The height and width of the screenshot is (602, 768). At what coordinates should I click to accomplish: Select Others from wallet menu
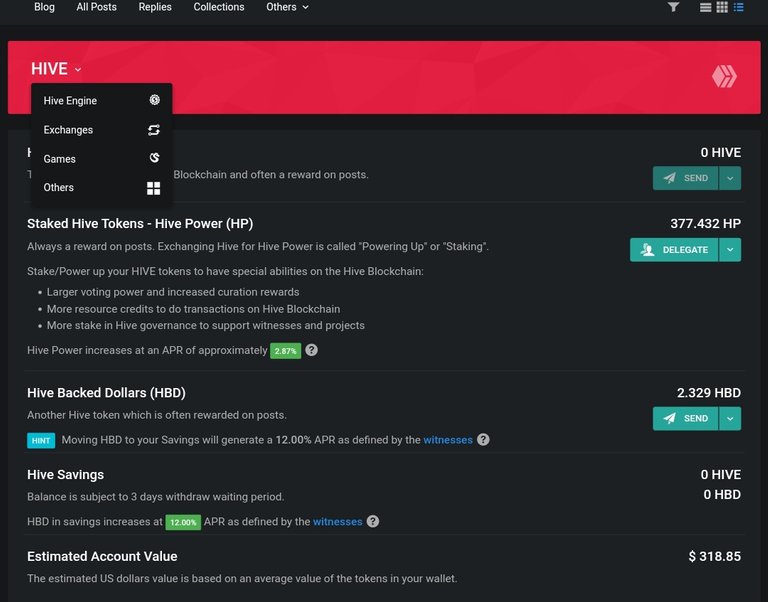tap(101, 188)
